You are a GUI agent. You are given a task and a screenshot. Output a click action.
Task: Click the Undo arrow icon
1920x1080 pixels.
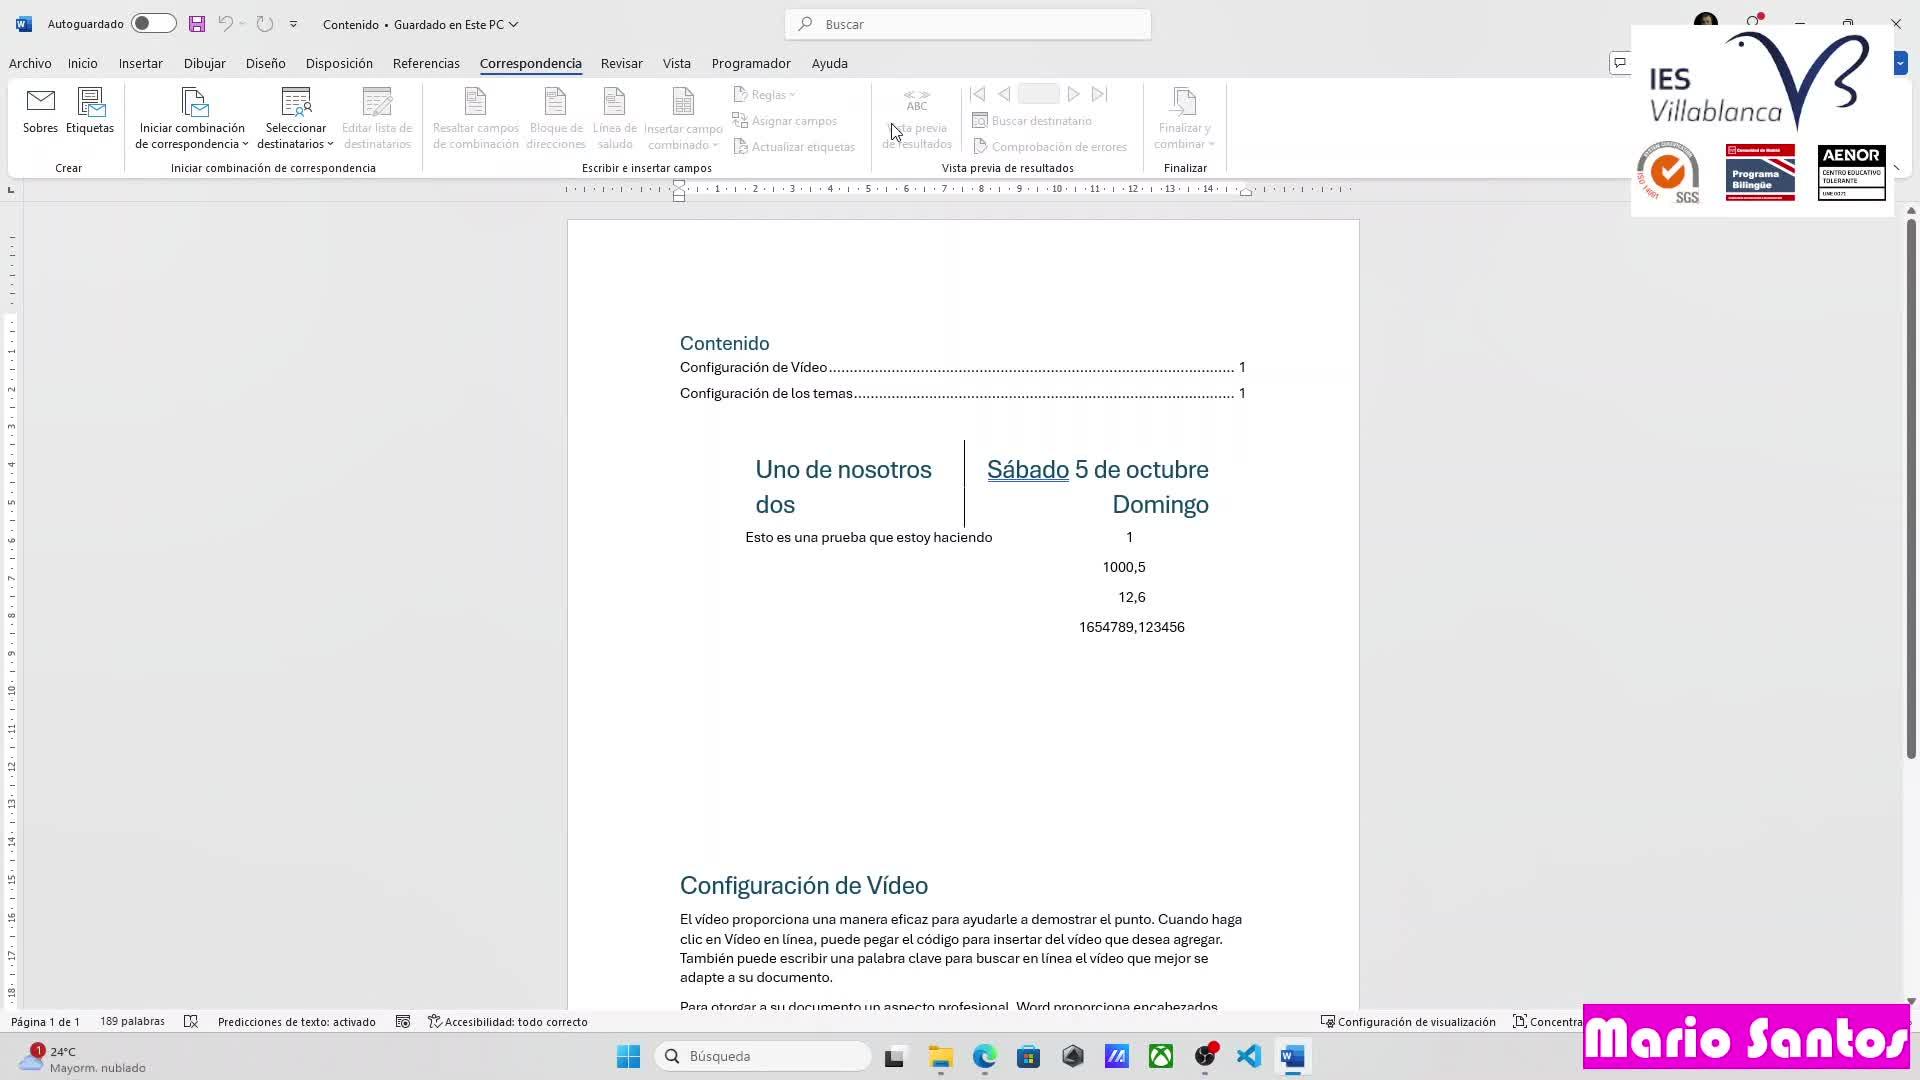click(225, 24)
